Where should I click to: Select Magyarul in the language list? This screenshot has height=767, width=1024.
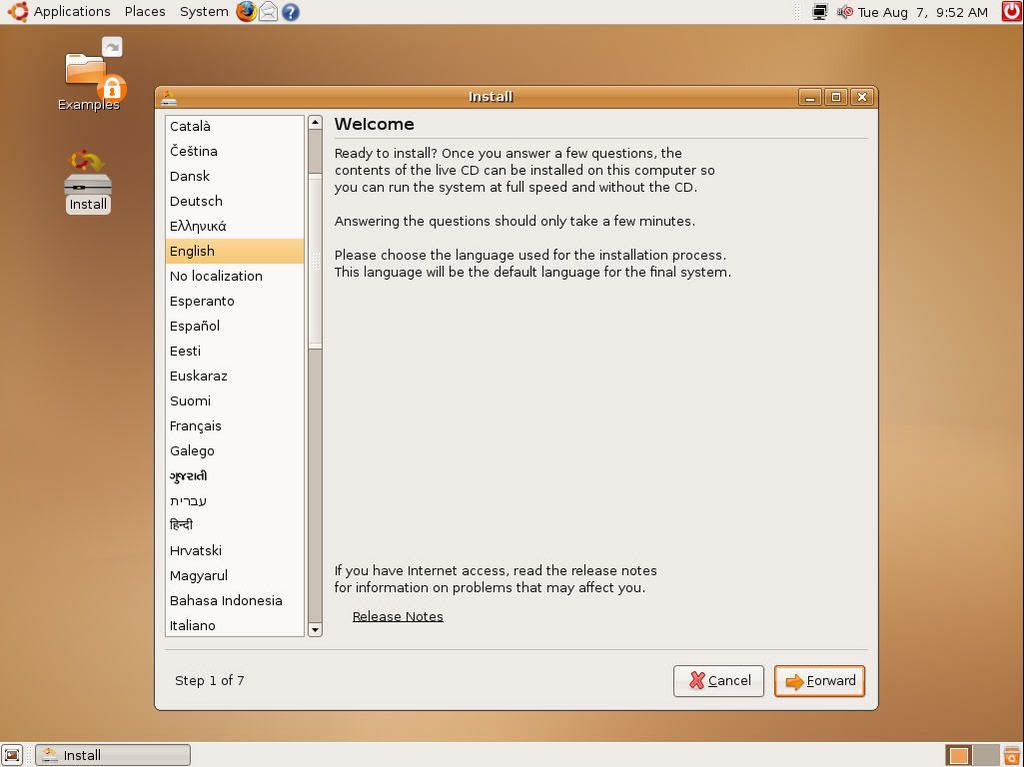(234, 576)
